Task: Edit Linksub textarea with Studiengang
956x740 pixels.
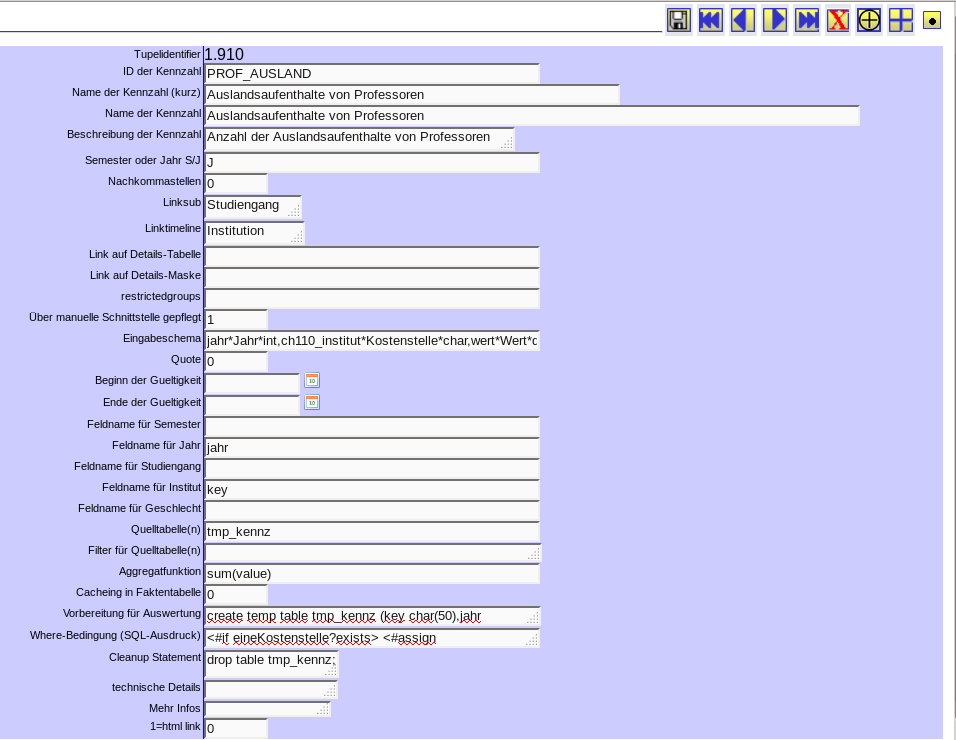Action: pos(253,207)
